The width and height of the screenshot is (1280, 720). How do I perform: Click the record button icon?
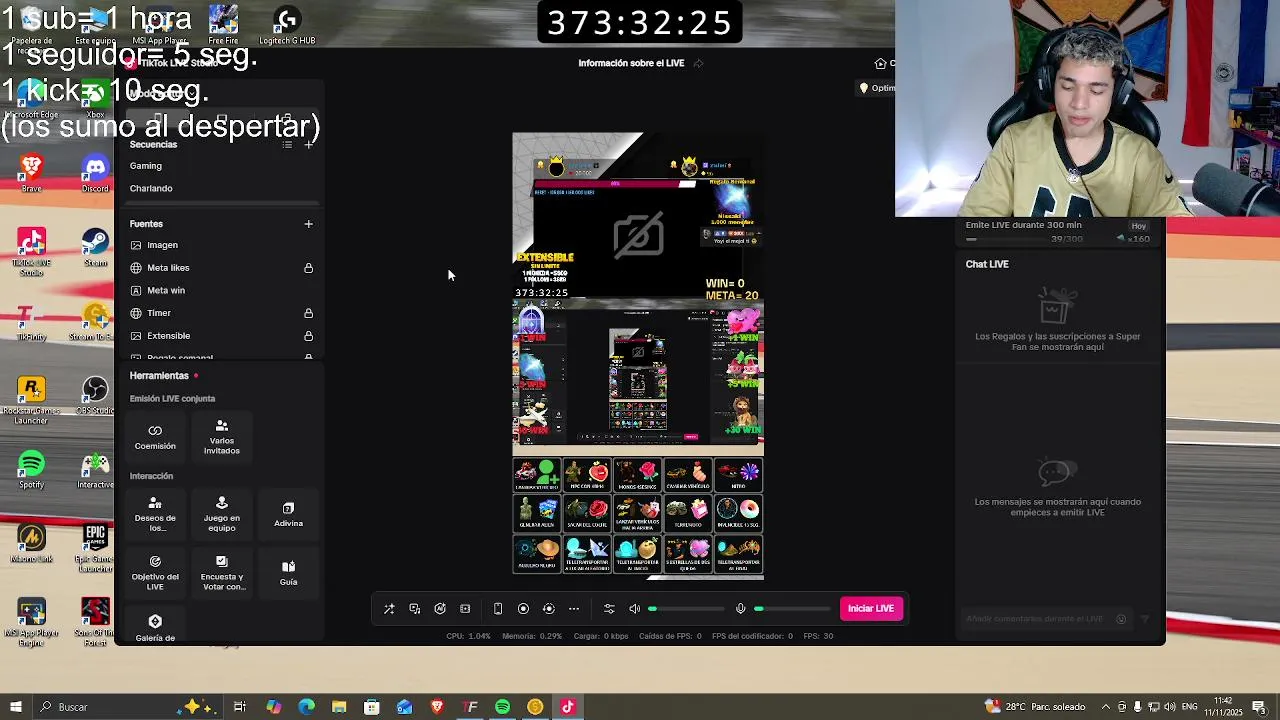point(523,608)
